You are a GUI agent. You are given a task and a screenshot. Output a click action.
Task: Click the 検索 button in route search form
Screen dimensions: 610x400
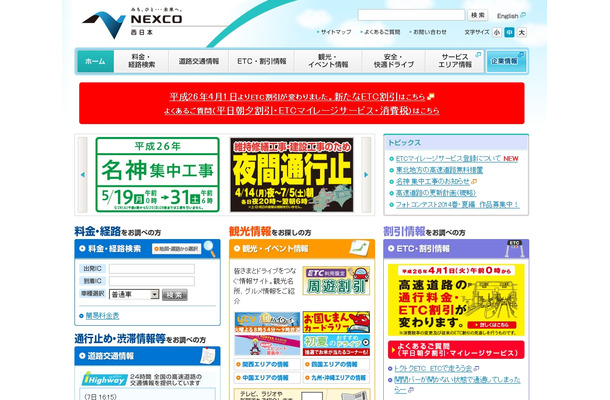(x=175, y=295)
